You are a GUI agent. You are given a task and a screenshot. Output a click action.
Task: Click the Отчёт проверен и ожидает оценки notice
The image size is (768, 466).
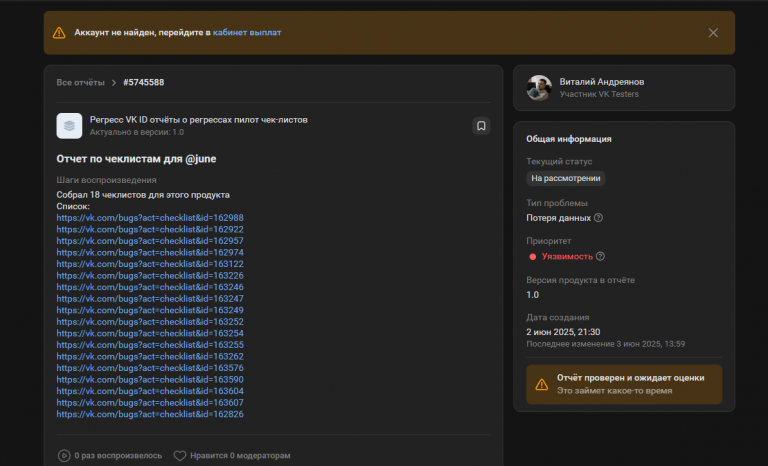coord(624,384)
